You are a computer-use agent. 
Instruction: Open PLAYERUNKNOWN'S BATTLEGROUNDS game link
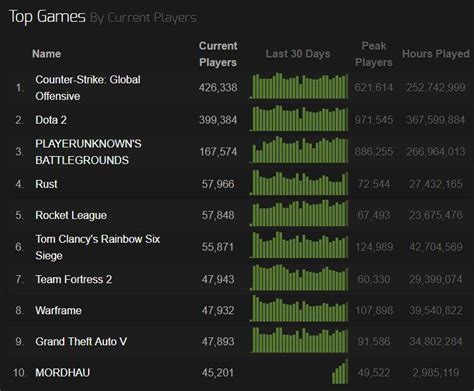click(88, 152)
